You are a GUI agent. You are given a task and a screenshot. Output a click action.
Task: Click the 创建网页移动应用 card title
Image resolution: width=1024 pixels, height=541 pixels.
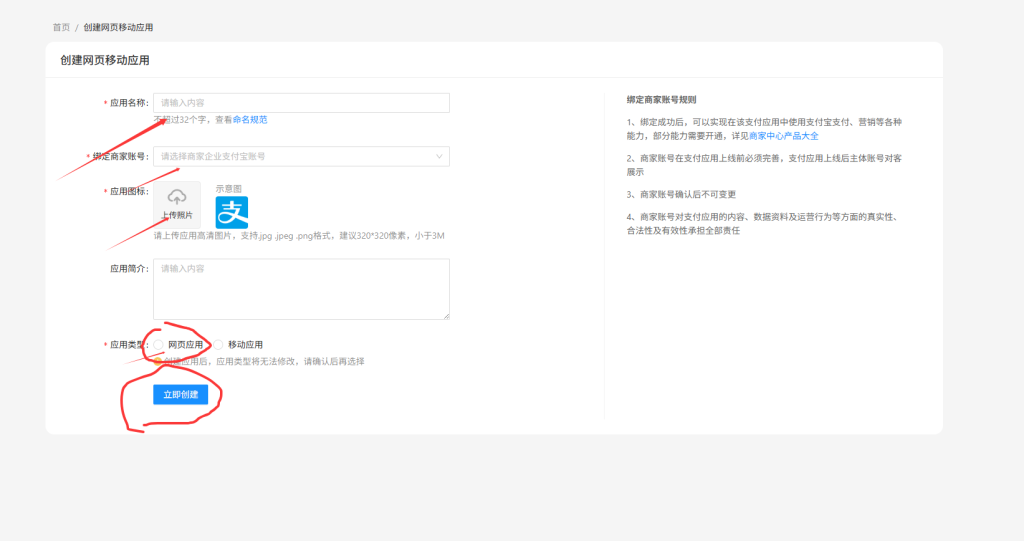point(105,60)
